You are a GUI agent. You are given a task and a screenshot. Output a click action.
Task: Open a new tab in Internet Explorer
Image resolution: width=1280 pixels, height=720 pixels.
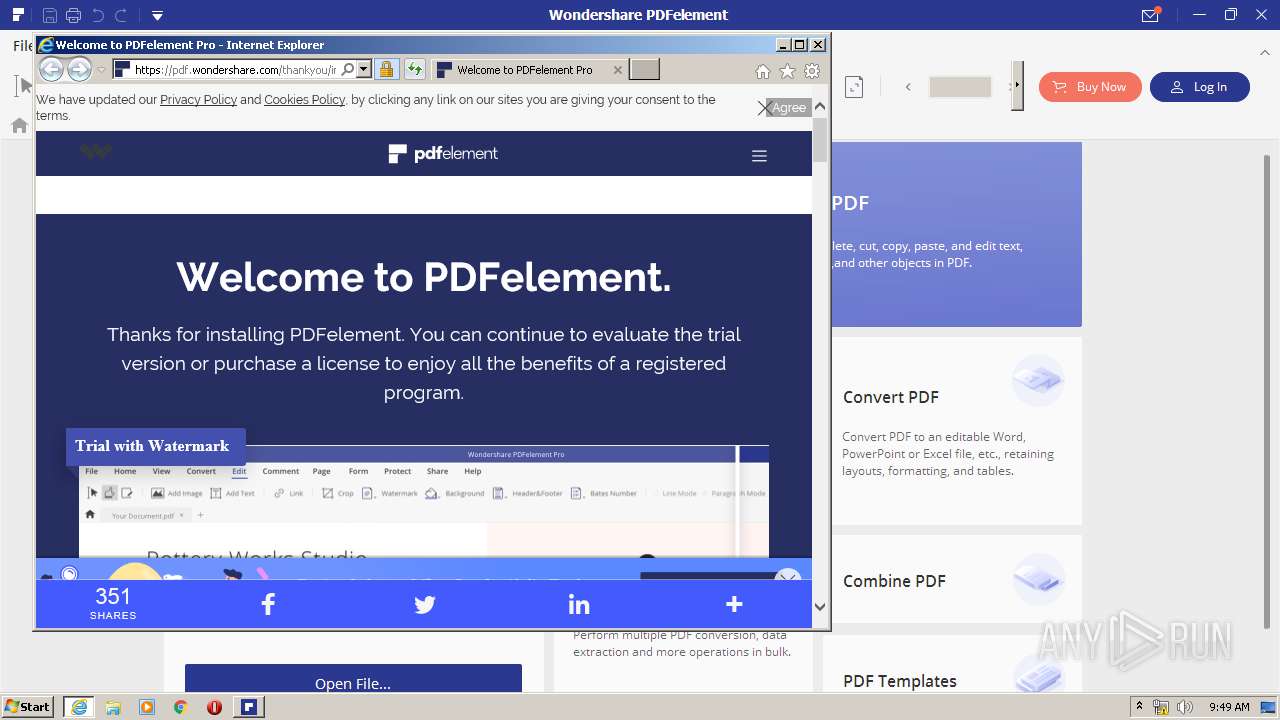coord(644,70)
